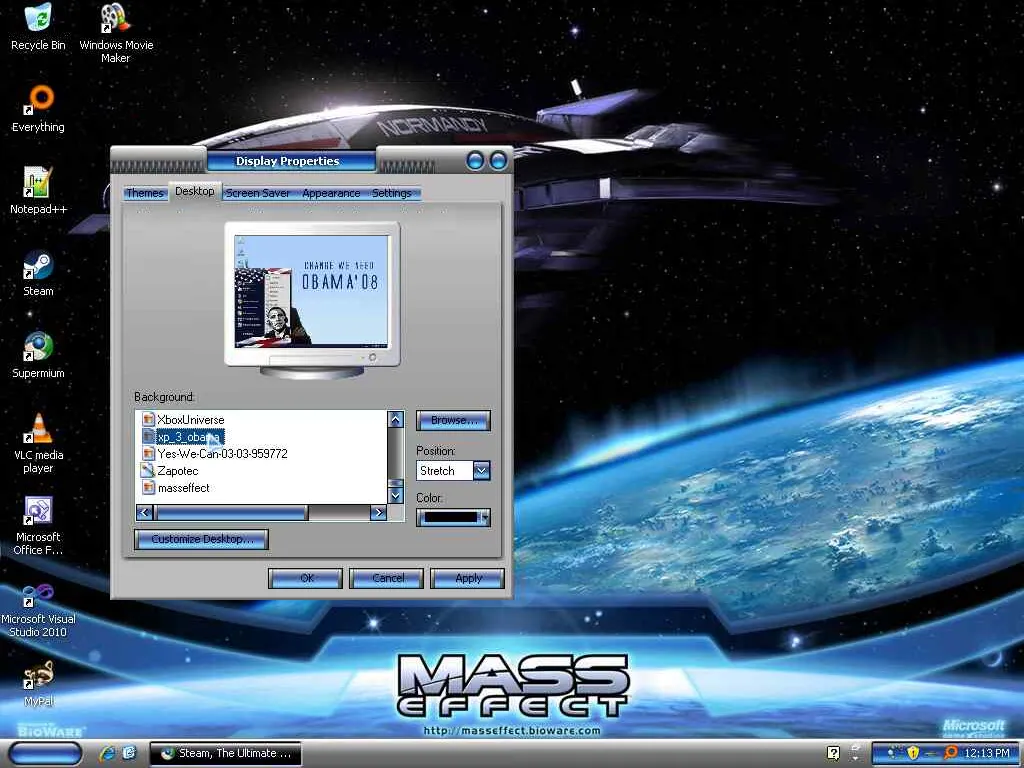
Task: Click the orange Everything icon in system tray
Action: coord(951,753)
